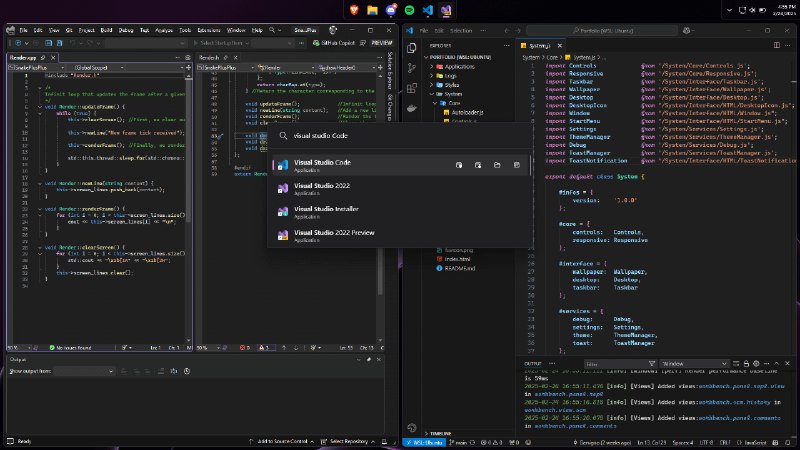Open VS Code Copilot chat icon in title bar
The image size is (800, 450).
687,31
